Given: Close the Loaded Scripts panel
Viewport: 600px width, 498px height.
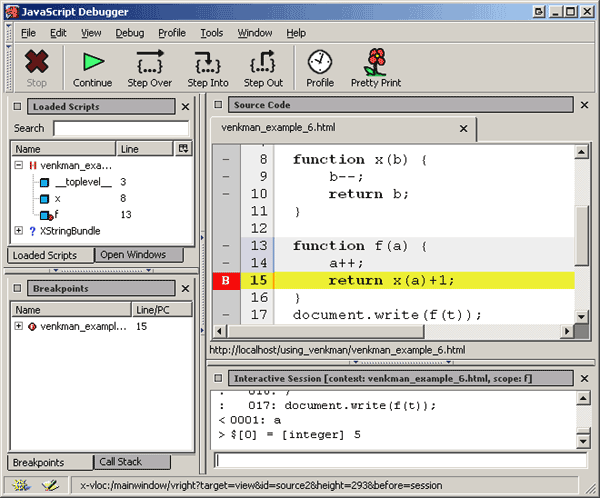Looking at the screenshot, I should tap(185, 107).
